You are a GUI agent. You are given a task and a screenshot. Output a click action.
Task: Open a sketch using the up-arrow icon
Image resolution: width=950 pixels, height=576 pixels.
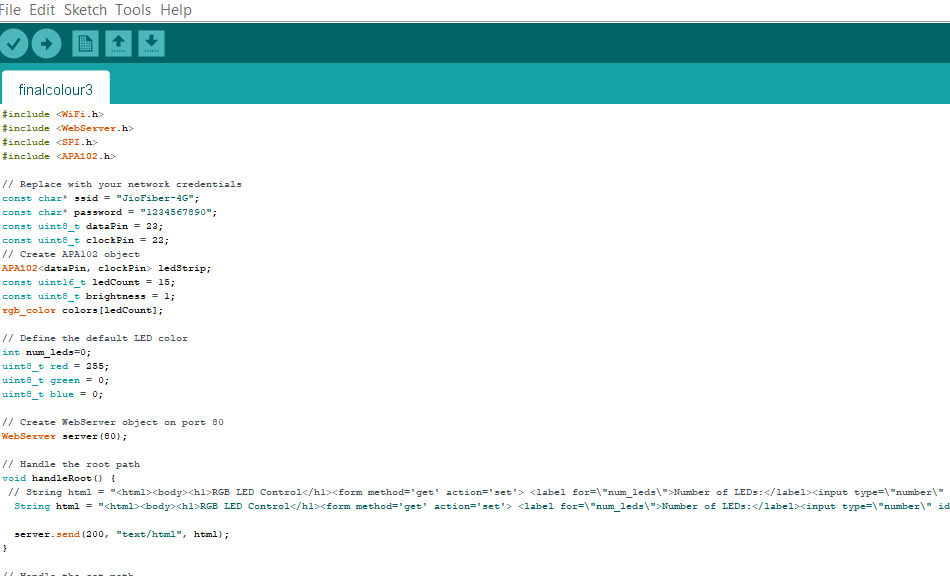[x=118, y=43]
